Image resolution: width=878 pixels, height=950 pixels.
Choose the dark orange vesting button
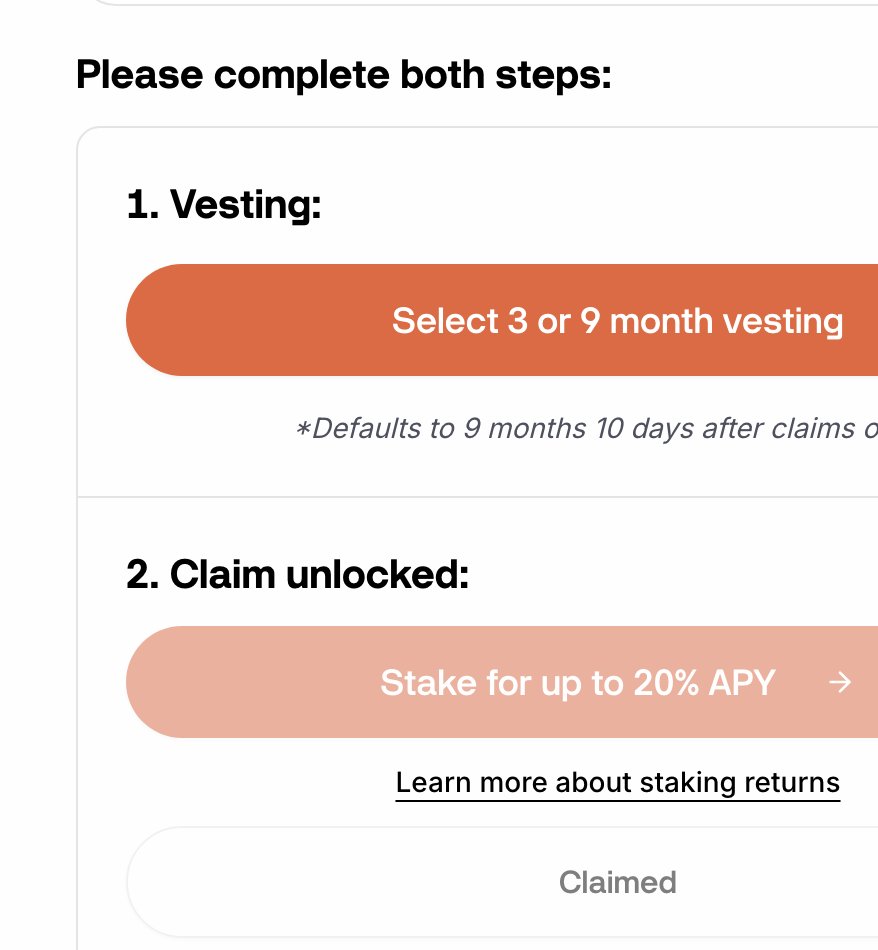(502, 320)
